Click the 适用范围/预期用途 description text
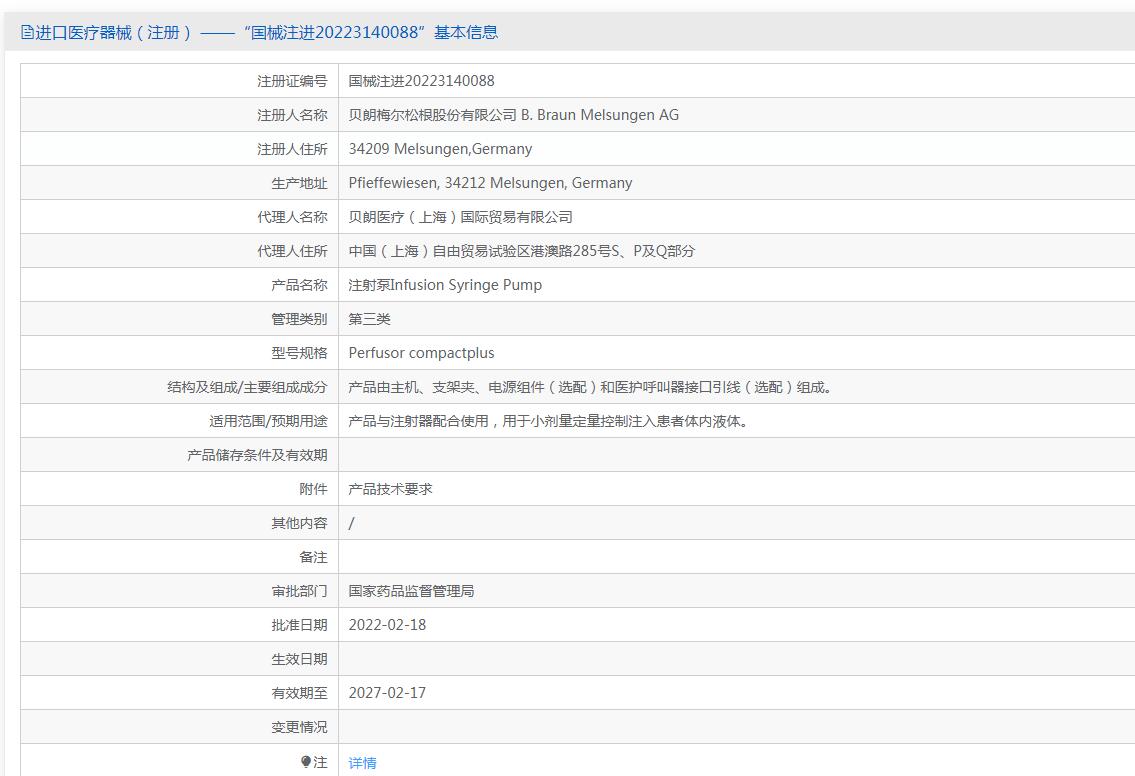This screenshot has width=1135, height=776. tap(548, 421)
